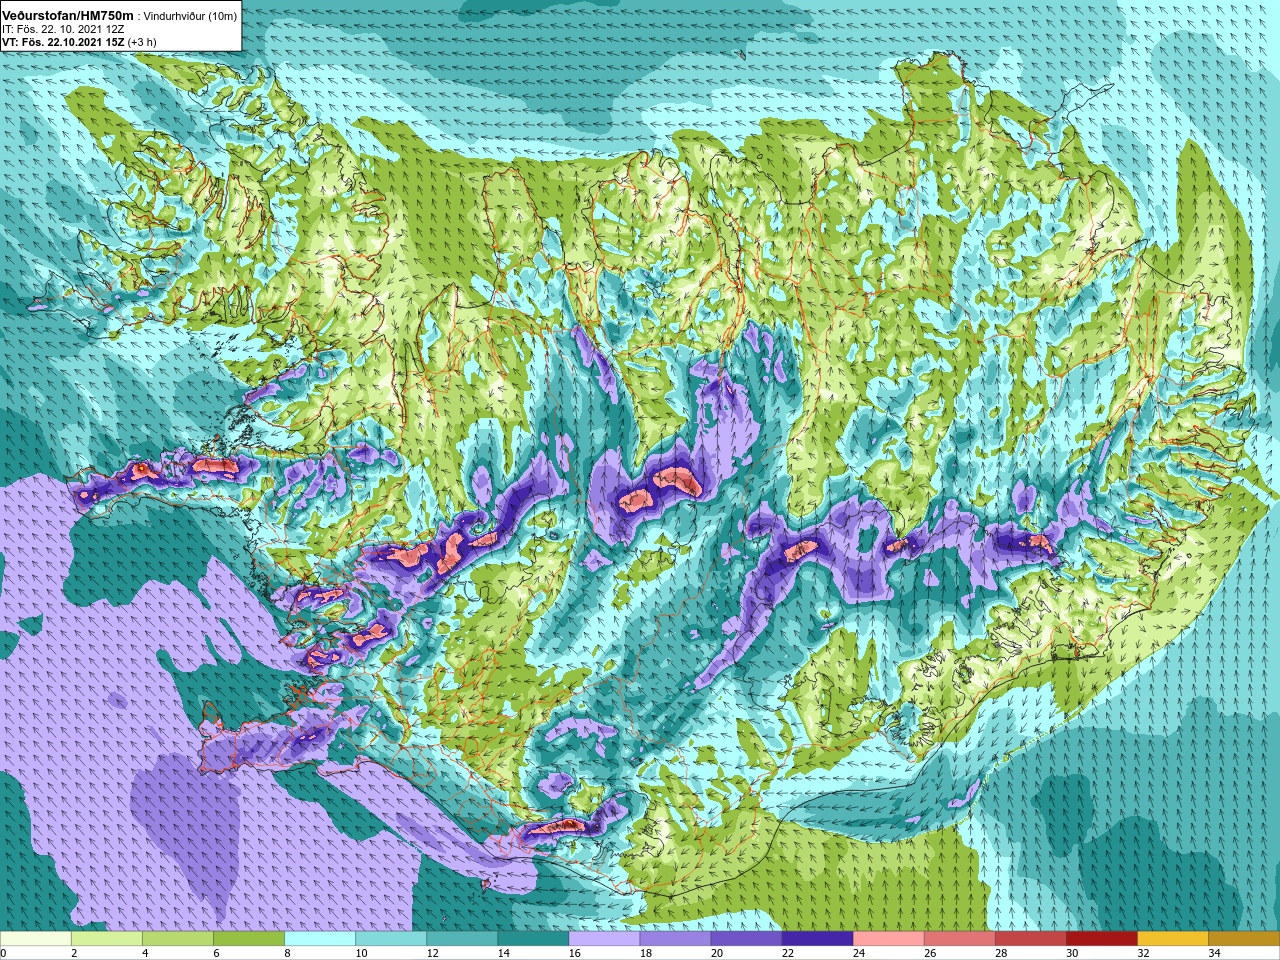Click the 16–18 lavender legend swatch
This screenshot has height=960, width=1280.
click(x=604, y=939)
